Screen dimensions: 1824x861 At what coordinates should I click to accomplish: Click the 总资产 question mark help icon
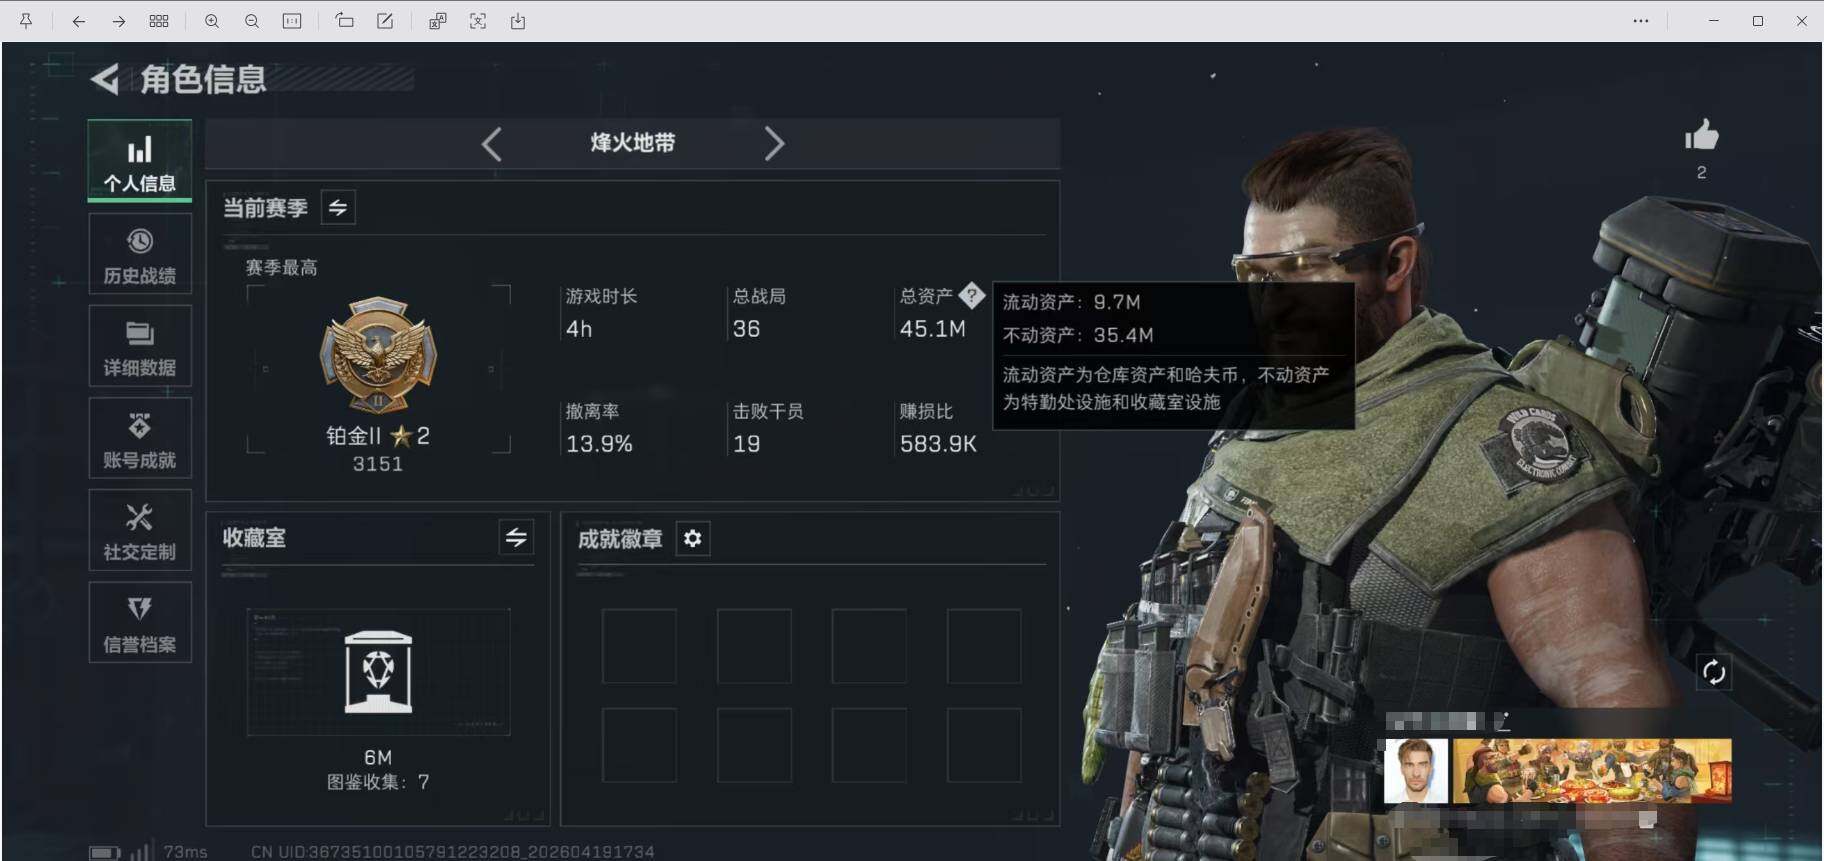tap(971, 296)
